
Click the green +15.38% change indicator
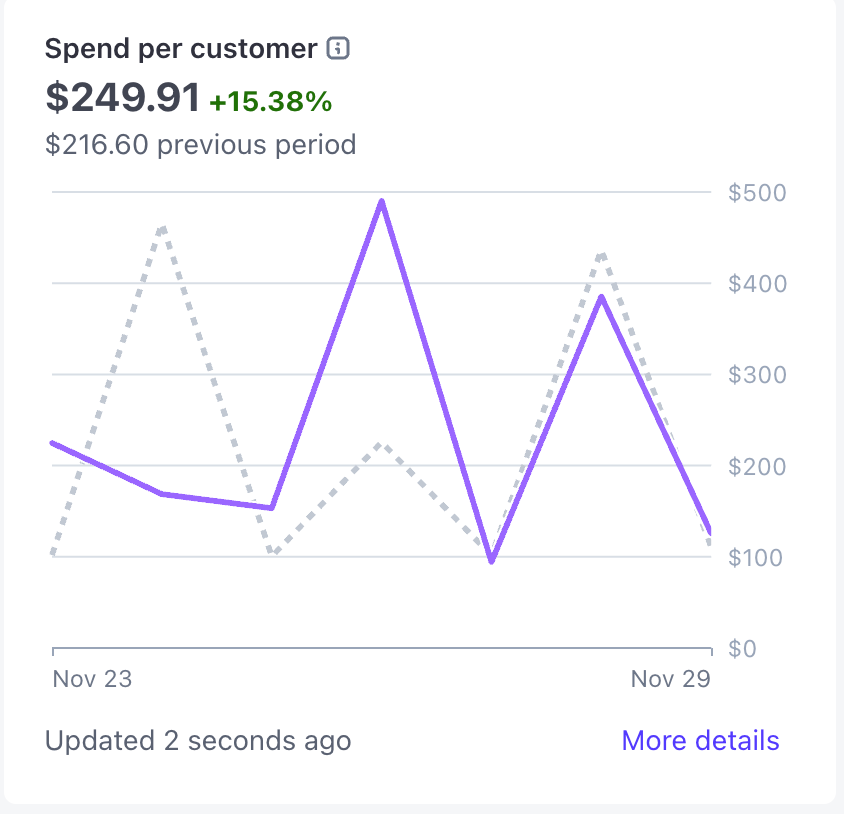[270, 101]
